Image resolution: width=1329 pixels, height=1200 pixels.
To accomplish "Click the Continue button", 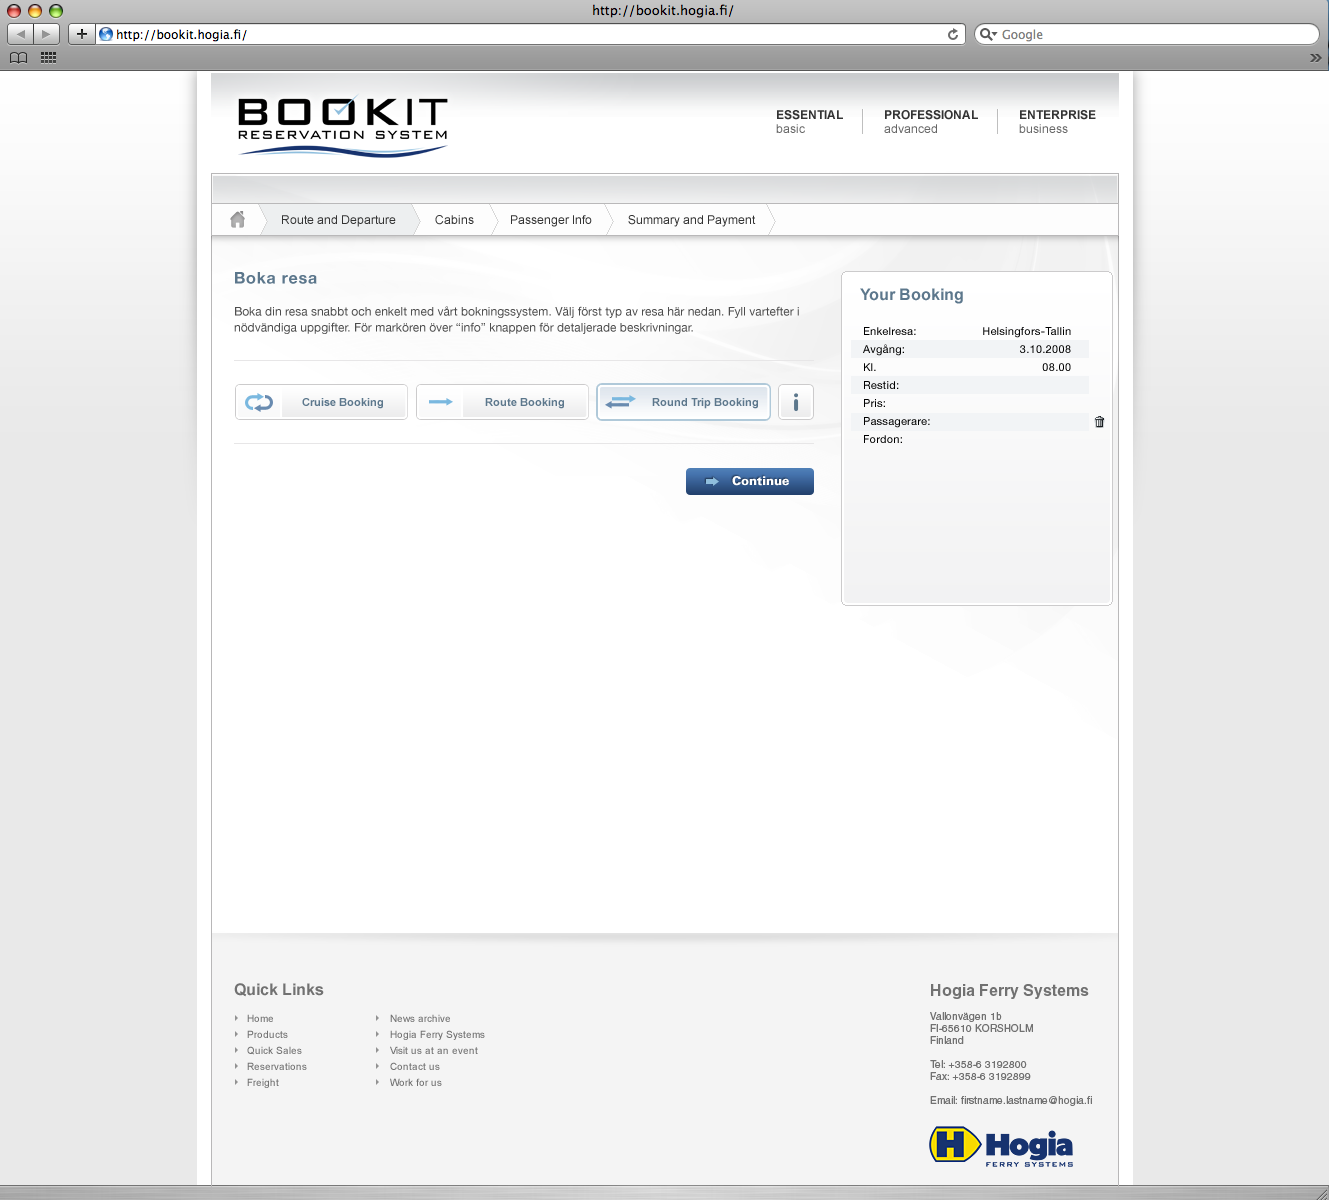I will pyautogui.click(x=750, y=481).
